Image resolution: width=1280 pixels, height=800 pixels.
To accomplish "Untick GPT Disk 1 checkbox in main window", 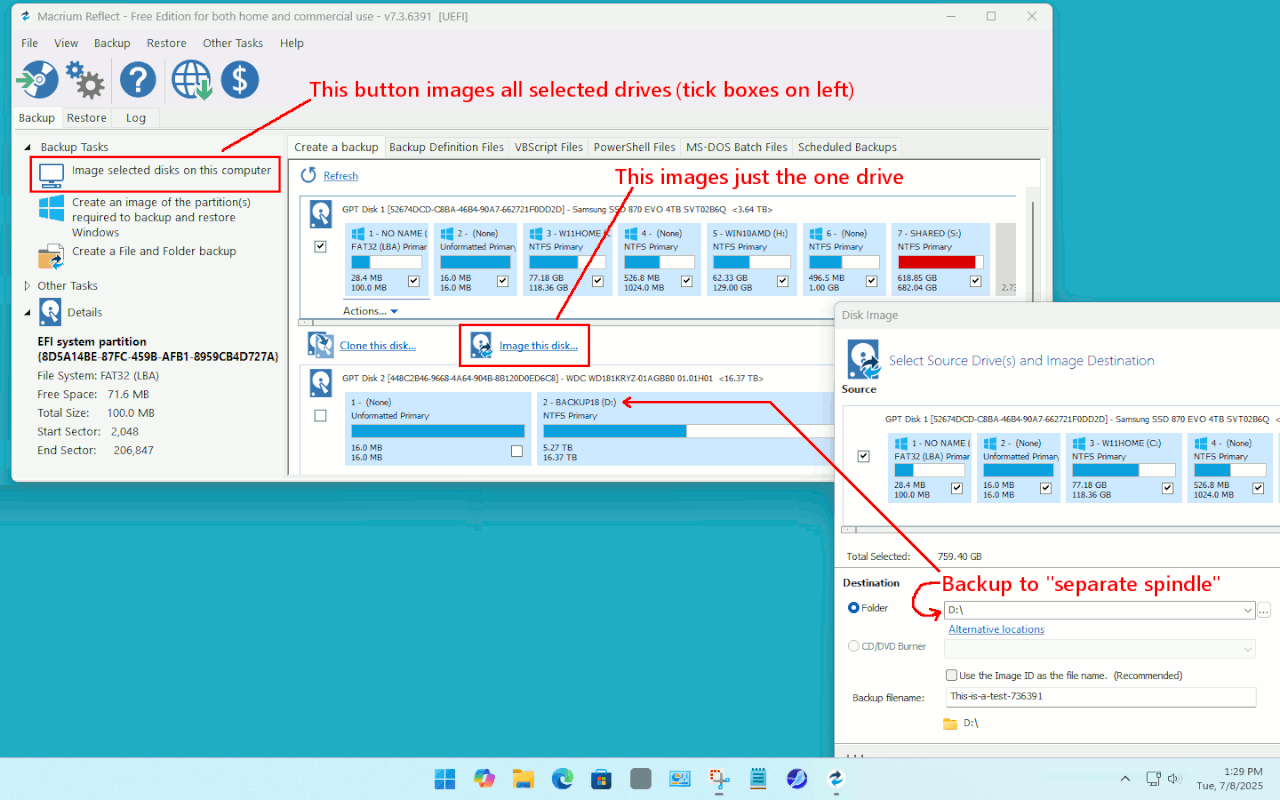I will click(320, 246).
